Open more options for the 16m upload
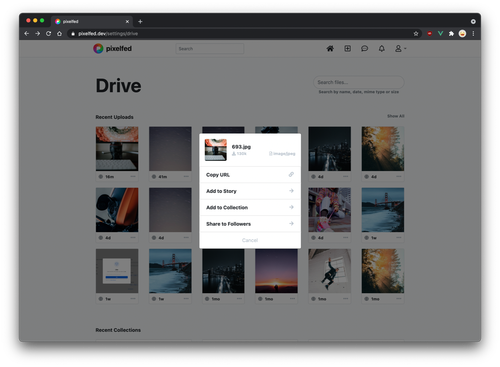The height and width of the screenshot is (367, 500). (133, 176)
